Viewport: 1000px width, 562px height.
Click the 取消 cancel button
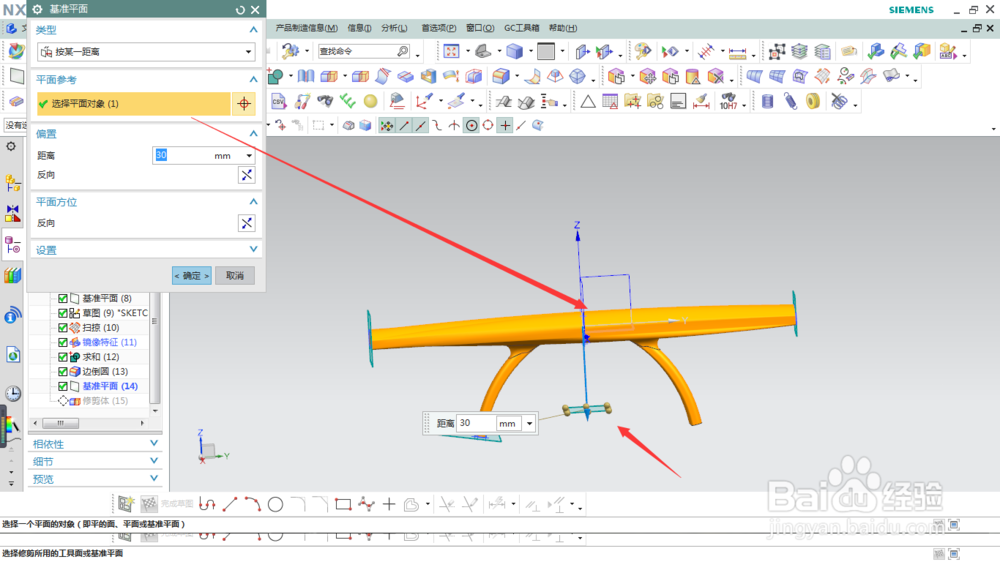click(x=235, y=276)
